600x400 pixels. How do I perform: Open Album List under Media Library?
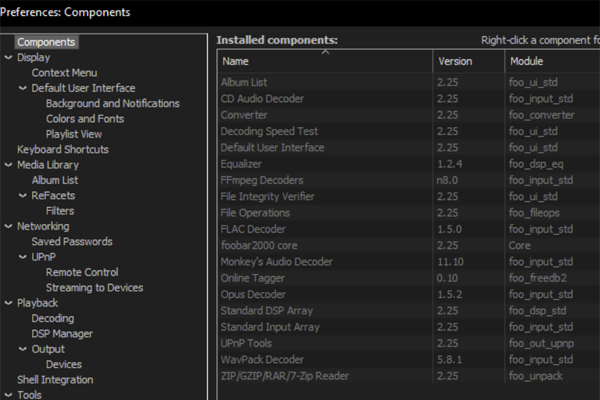click(x=55, y=180)
